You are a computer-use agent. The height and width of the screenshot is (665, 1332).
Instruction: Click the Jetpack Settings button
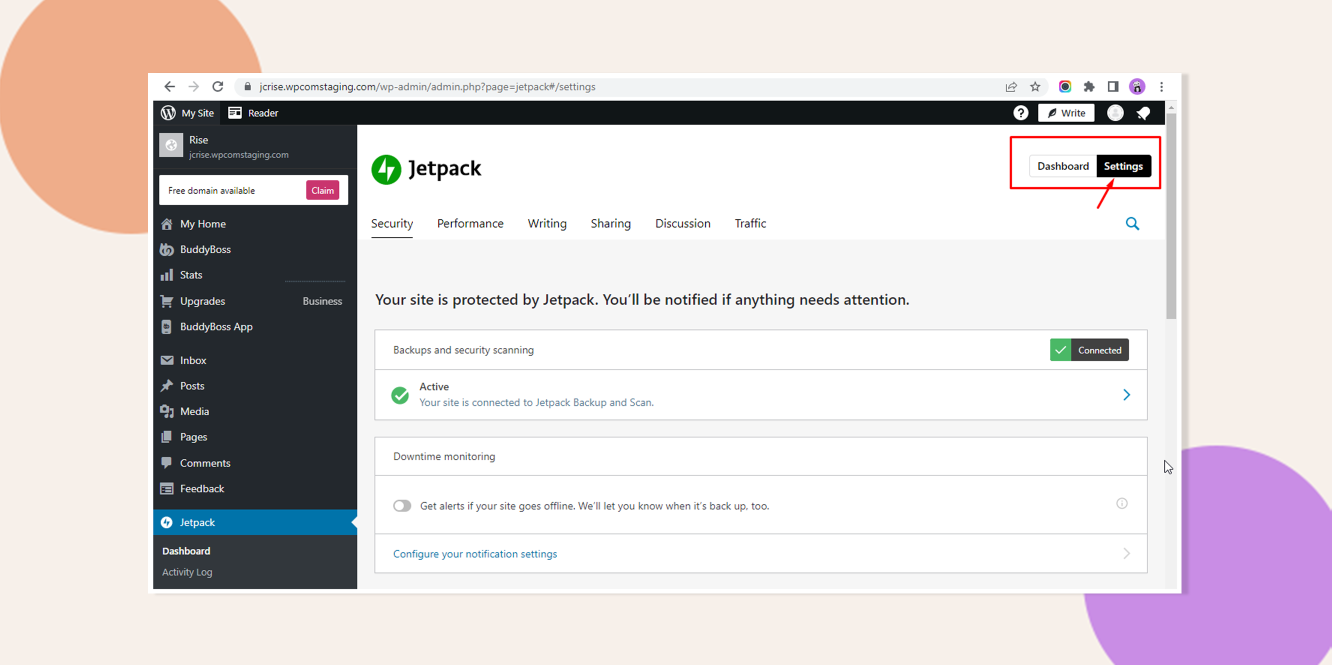tap(1123, 166)
